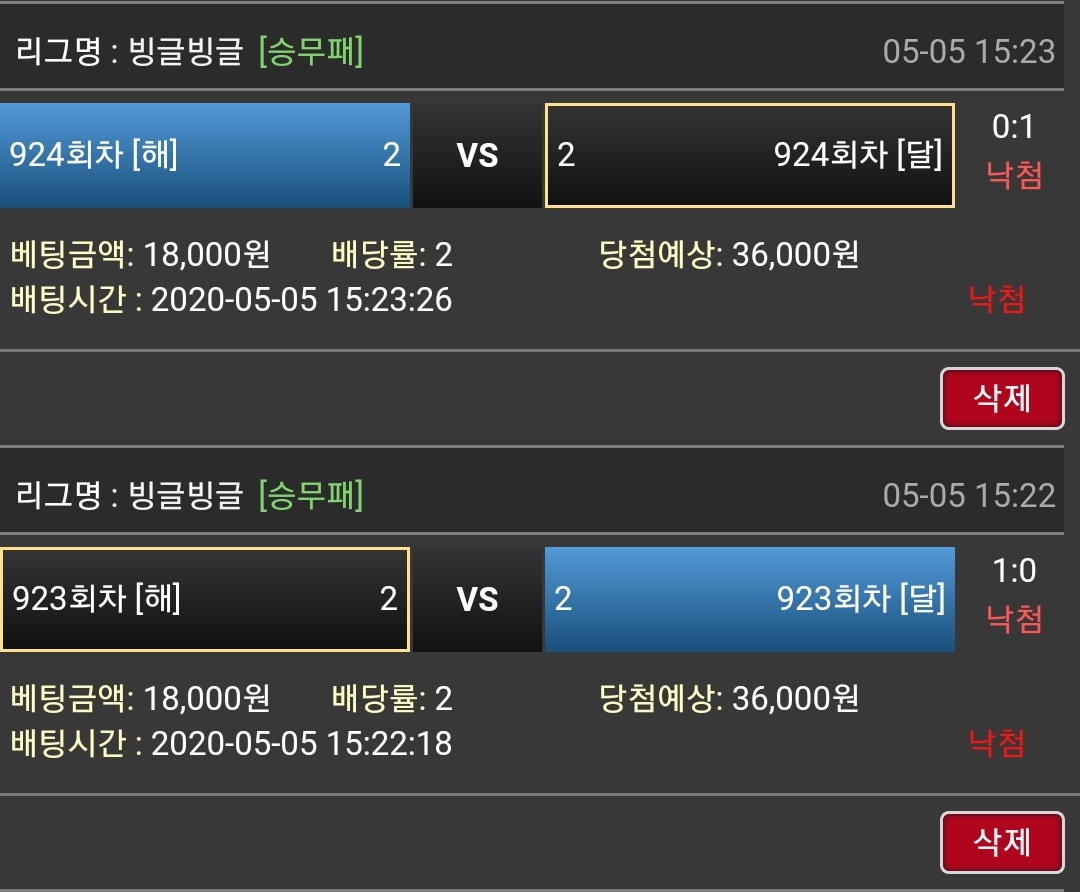Delete the 924회차 bet record
The image size is (1080, 892).
[x=1001, y=399]
